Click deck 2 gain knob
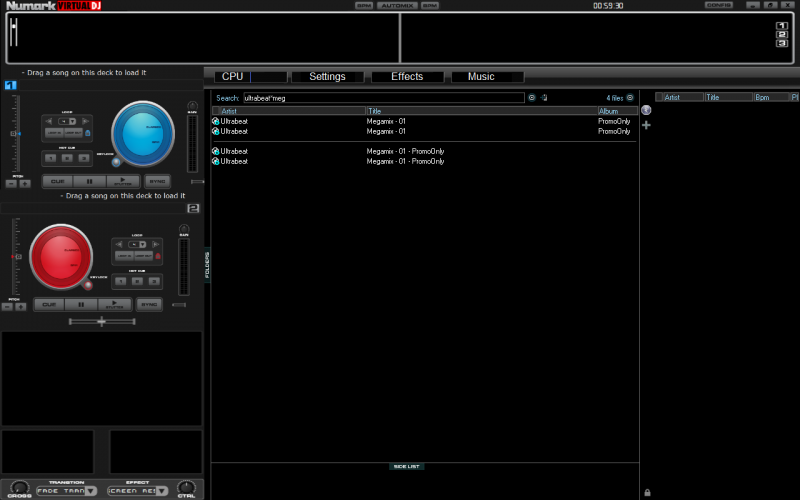This screenshot has height=500, width=800. click(184, 229)
